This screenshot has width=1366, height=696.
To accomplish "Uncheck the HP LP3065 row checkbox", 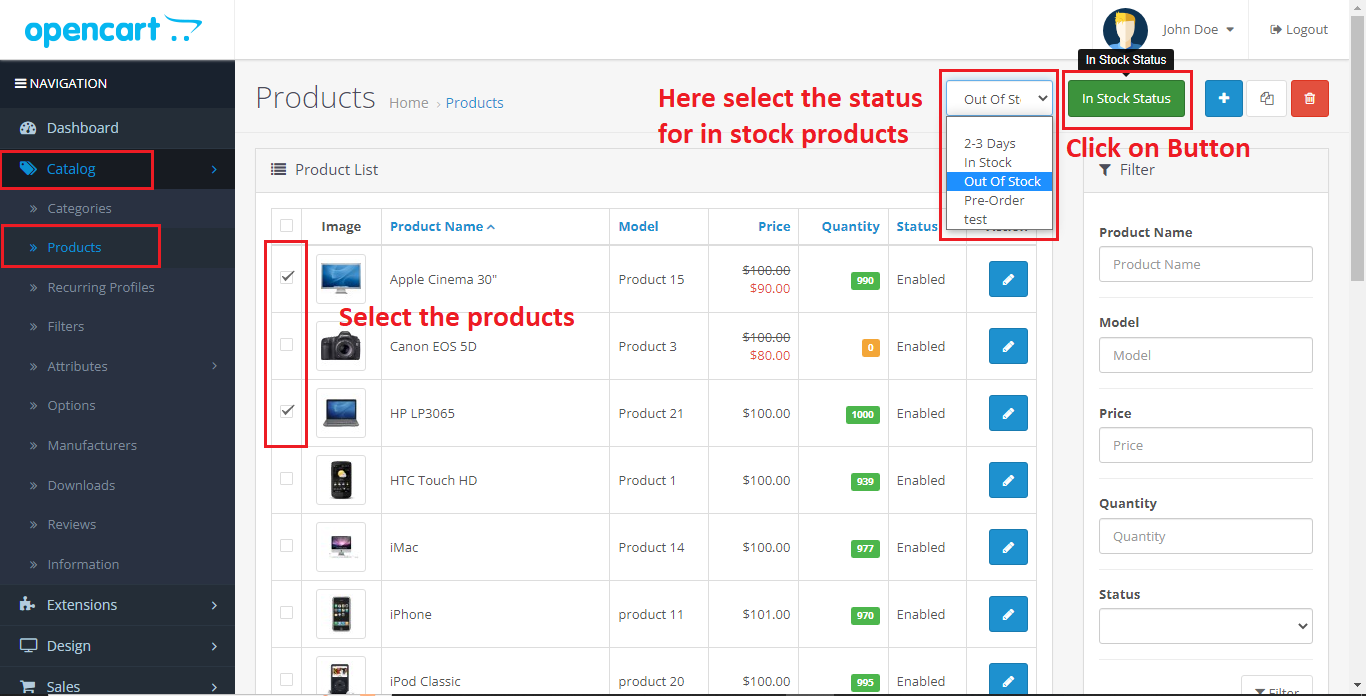I will (x=287, y=411).
